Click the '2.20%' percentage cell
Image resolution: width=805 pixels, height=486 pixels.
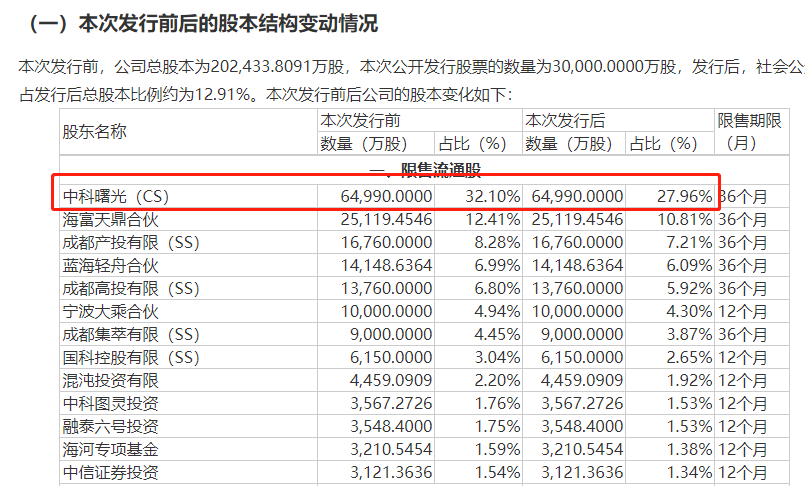(x=497, y=381)
